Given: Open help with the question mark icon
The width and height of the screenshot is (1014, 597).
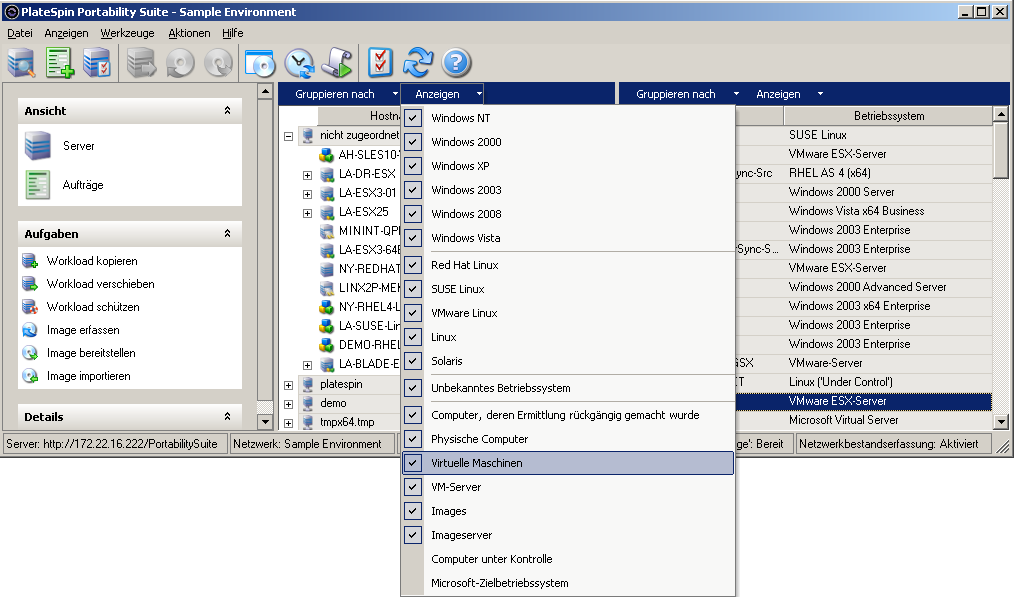Looking at the screenshot, I should (456, 63).
